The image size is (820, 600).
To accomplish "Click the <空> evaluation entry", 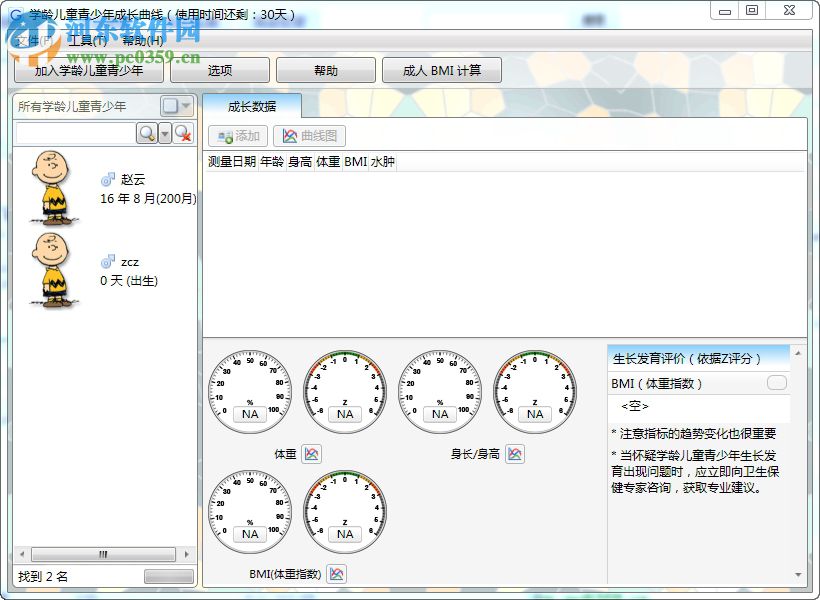I will 635,406.
